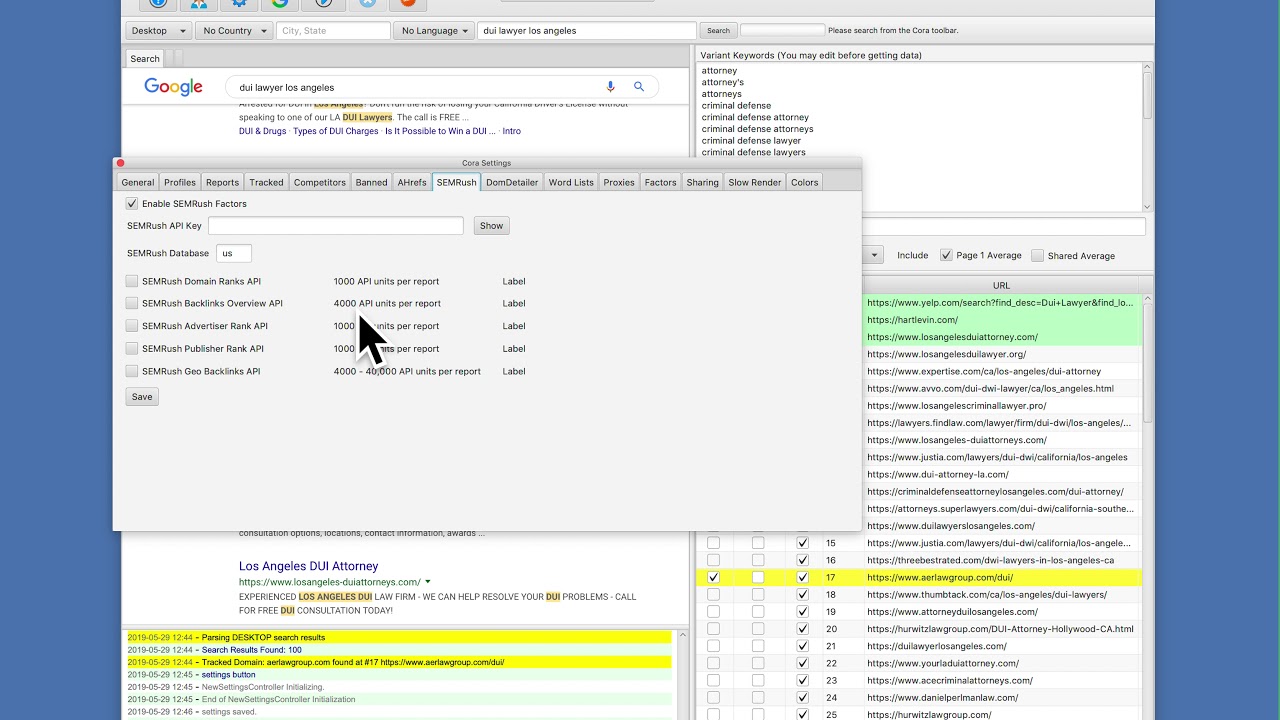Click the URL column header
The image size is (1280, 720).
tap(1001, 285)
